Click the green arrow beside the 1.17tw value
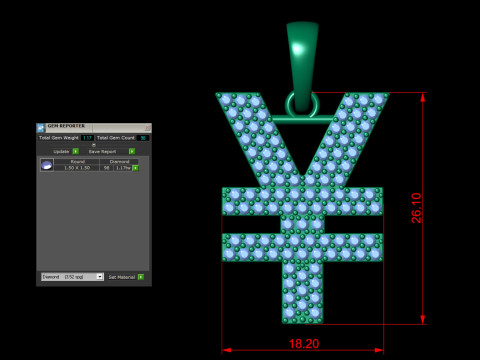480x360 pixels. pyautogui.click(x=135, y=168)
